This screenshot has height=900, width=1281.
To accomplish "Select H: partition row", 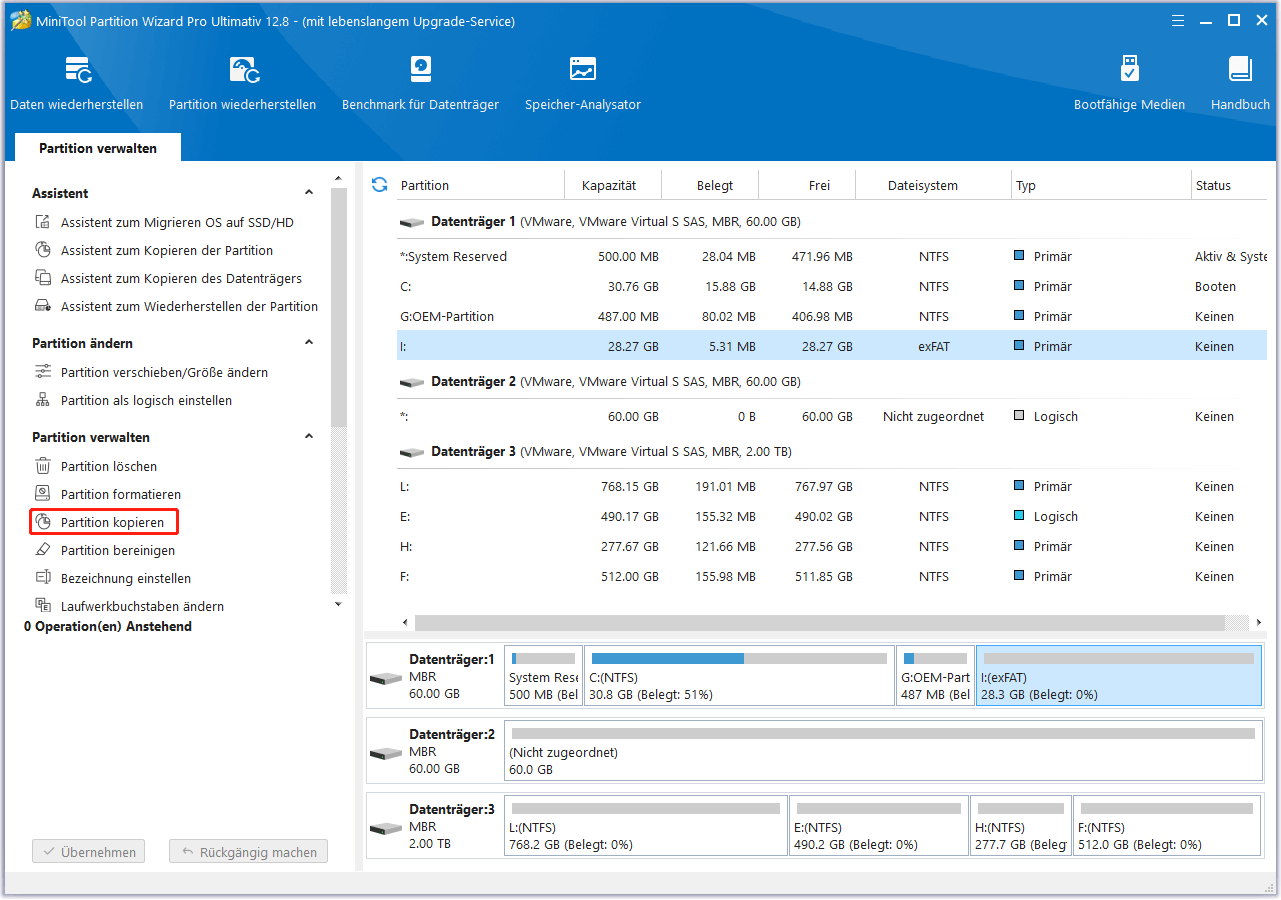I will (832, 547).
